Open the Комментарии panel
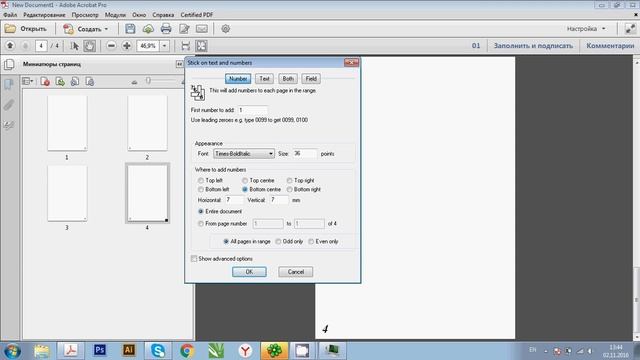The width and height of the screenshot is (640, 360). [610, 46]
